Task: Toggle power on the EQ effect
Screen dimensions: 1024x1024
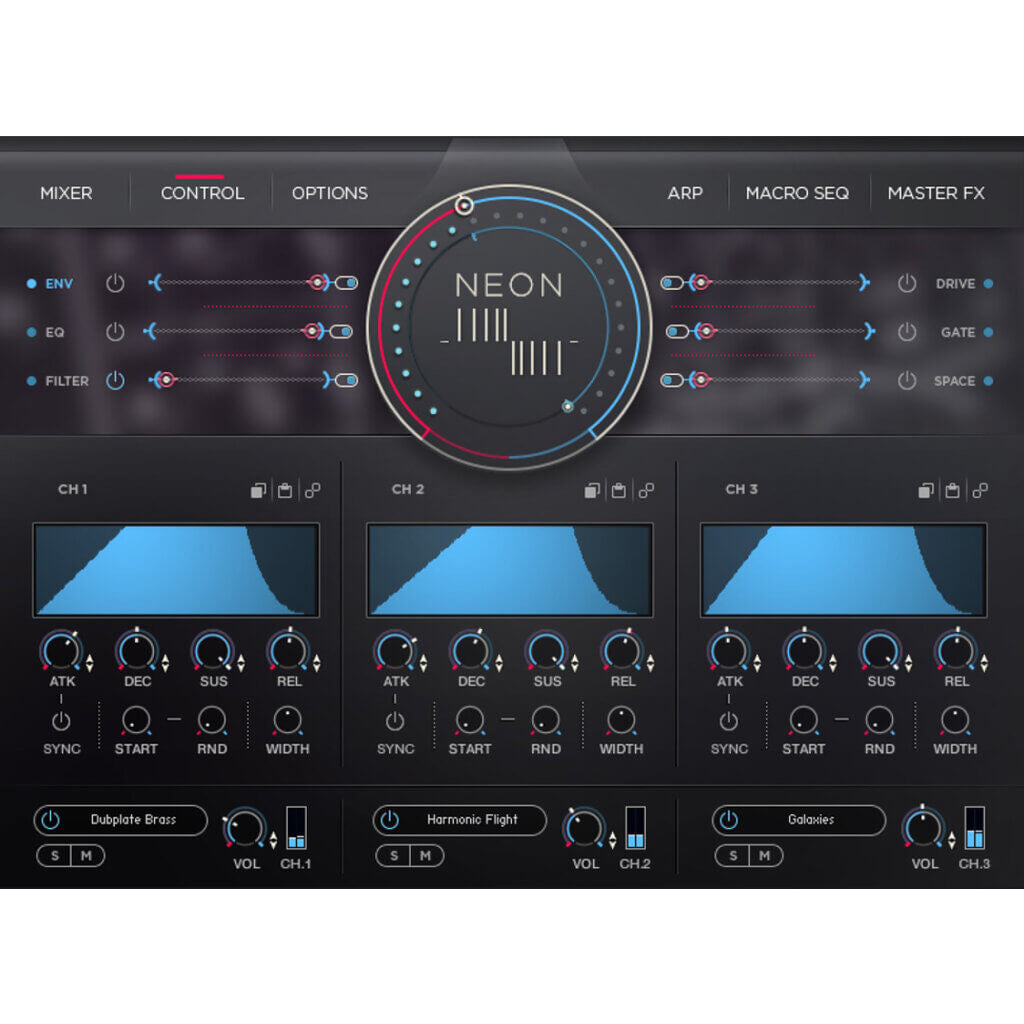Action: tap(115, 332)
